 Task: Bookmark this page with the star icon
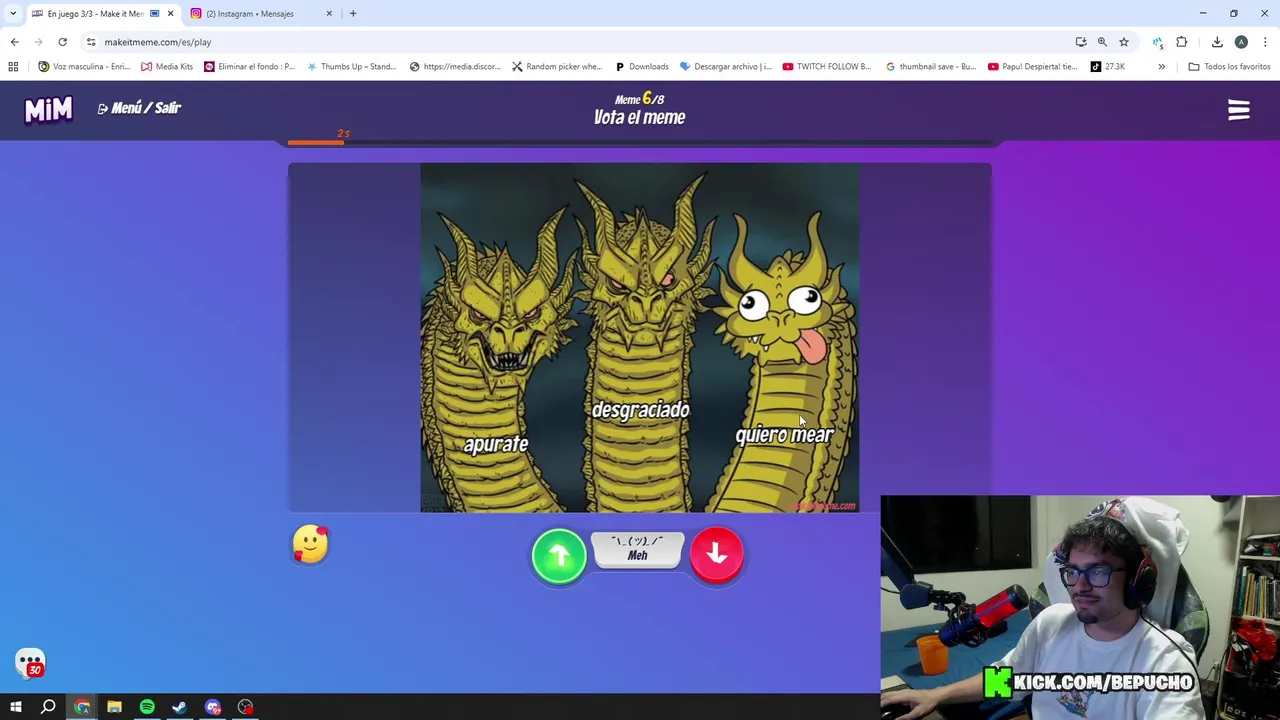click(1124, 42)
